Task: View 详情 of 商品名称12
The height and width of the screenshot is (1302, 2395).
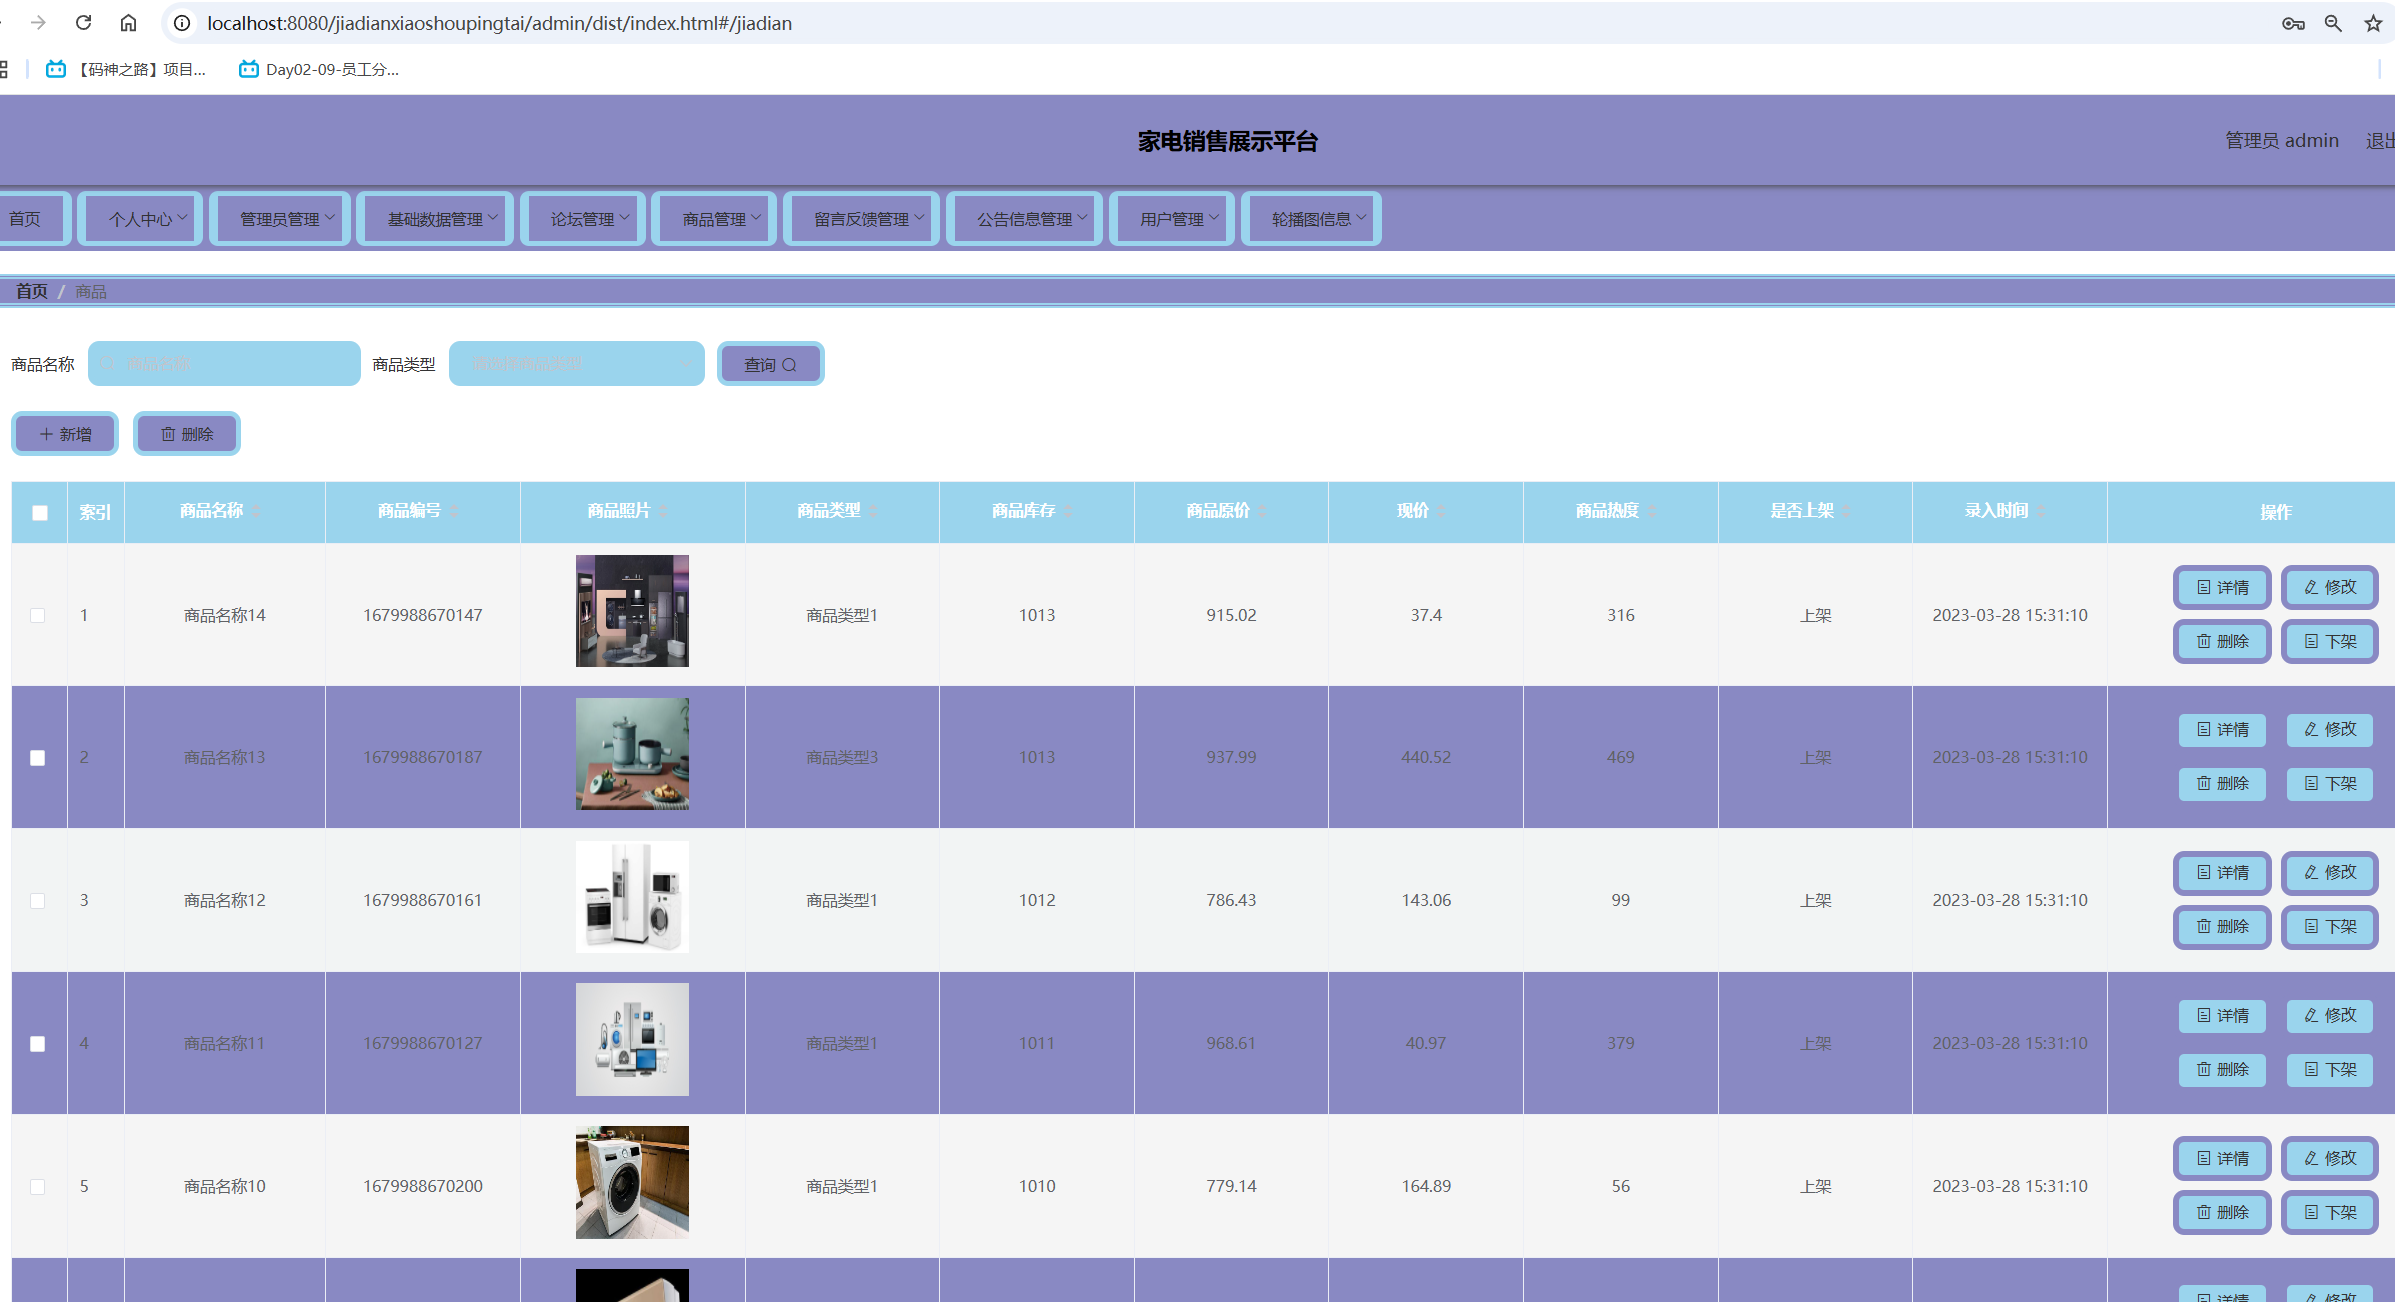Action: 2222,873
